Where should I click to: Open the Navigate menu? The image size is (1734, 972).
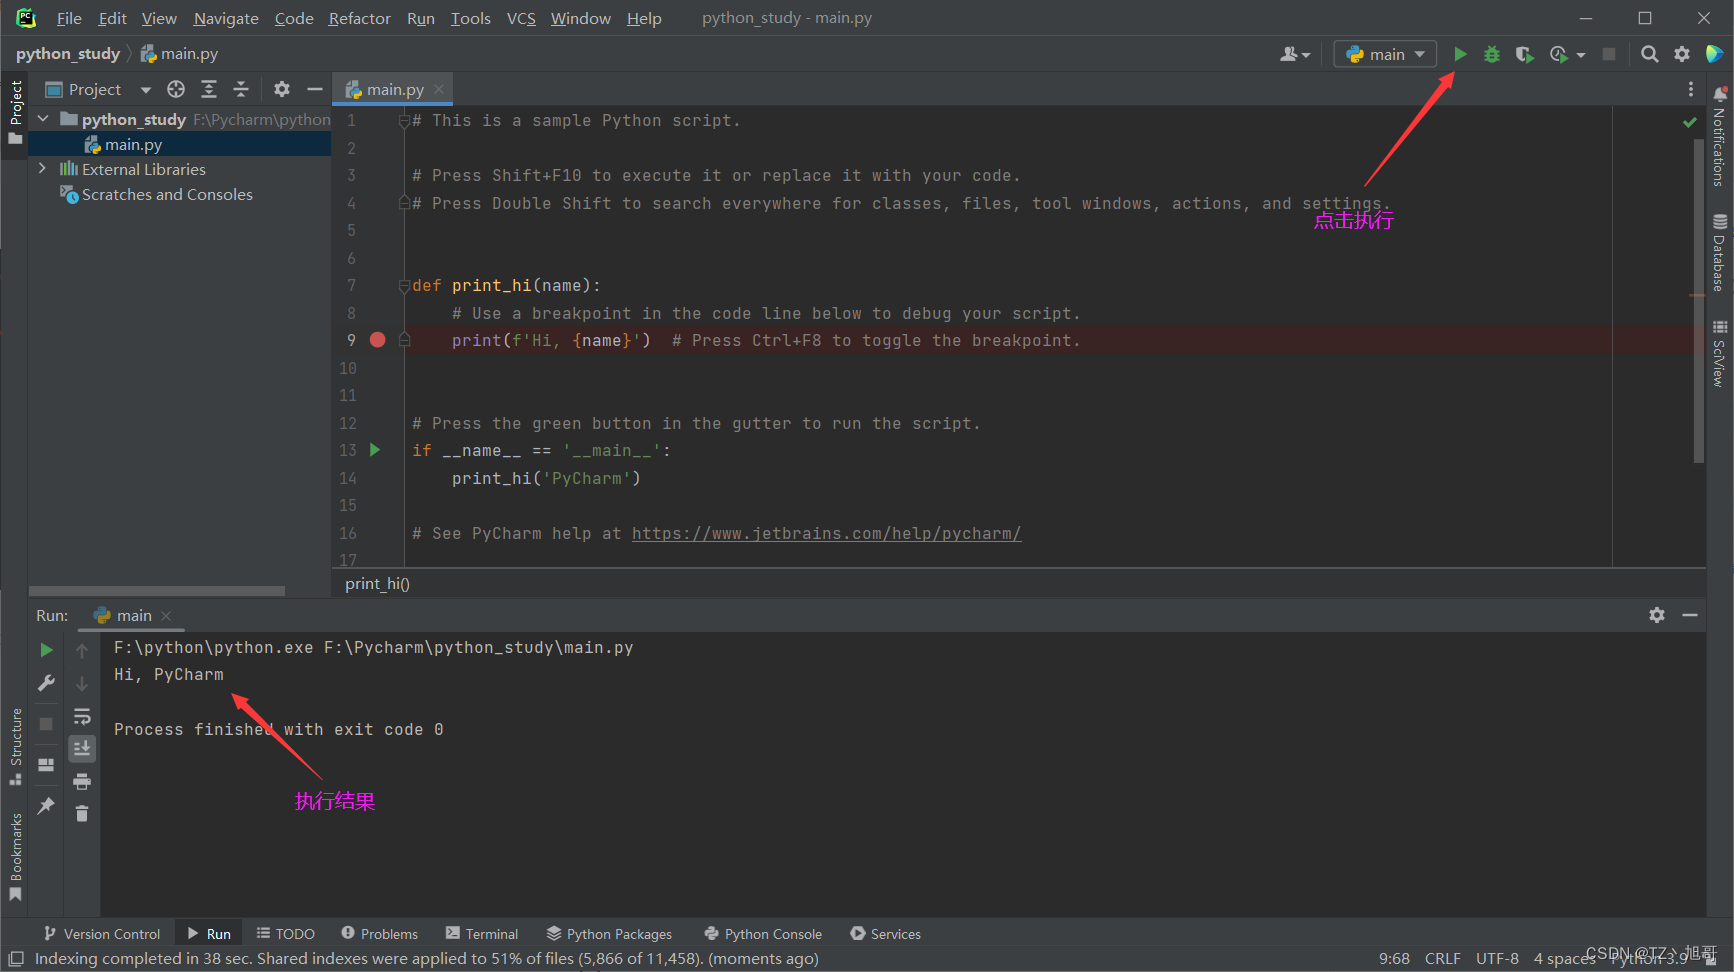click(x=226, y=18)
